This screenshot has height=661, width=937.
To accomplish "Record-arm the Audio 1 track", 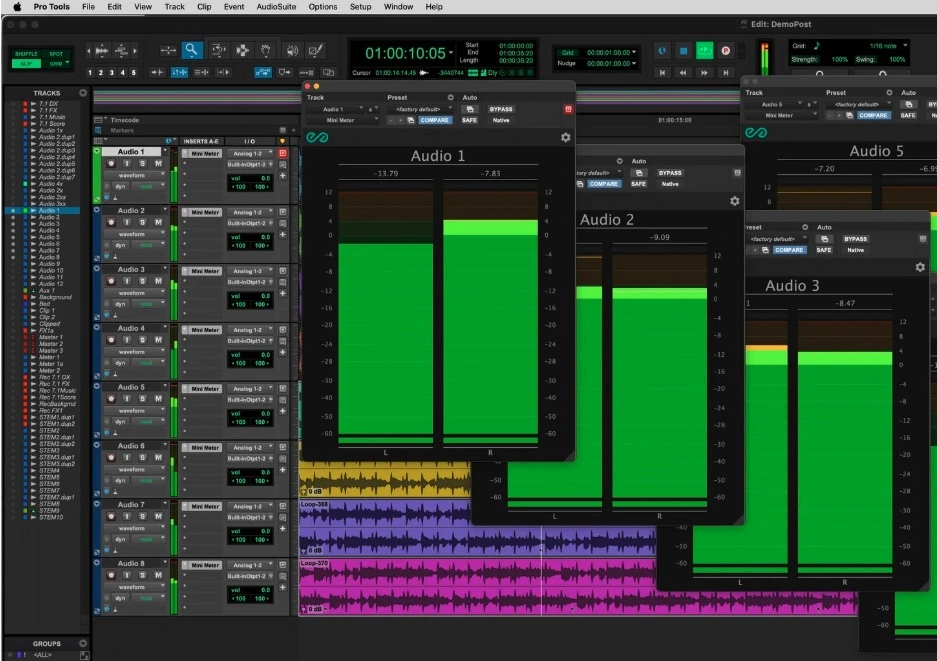I will tap(111, 163).
